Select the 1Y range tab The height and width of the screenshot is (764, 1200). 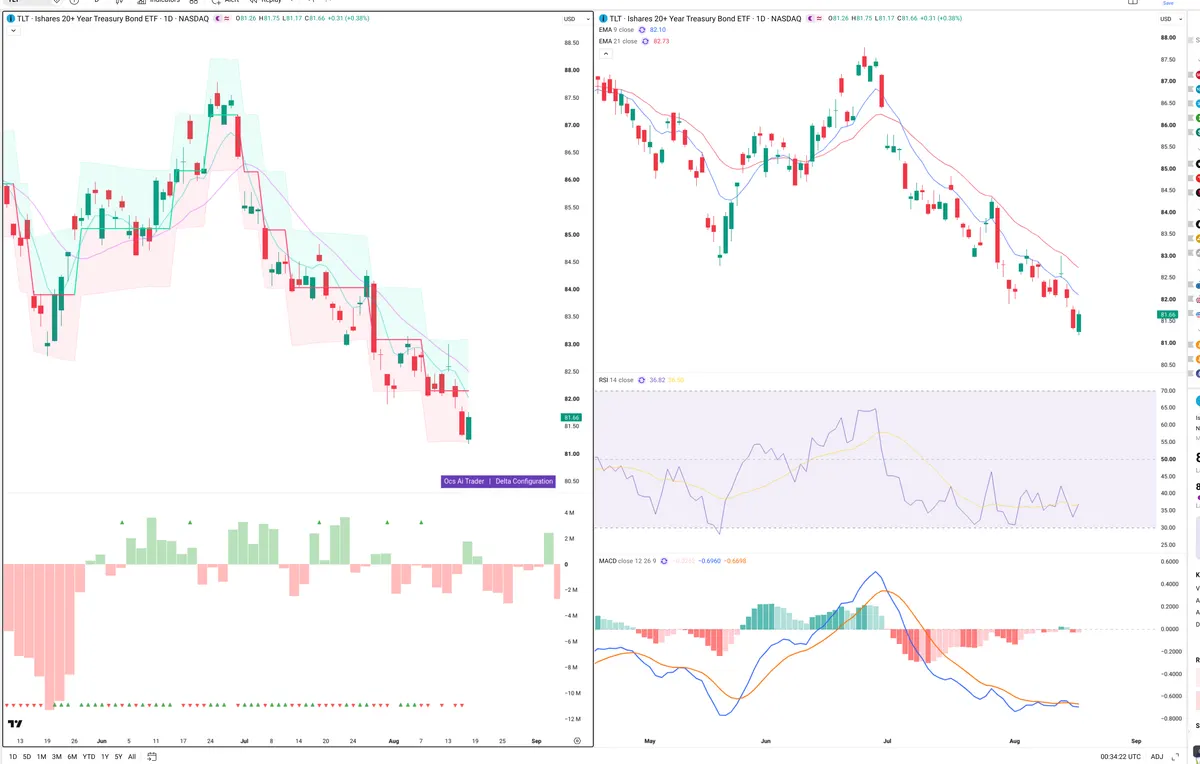(105, 756)
